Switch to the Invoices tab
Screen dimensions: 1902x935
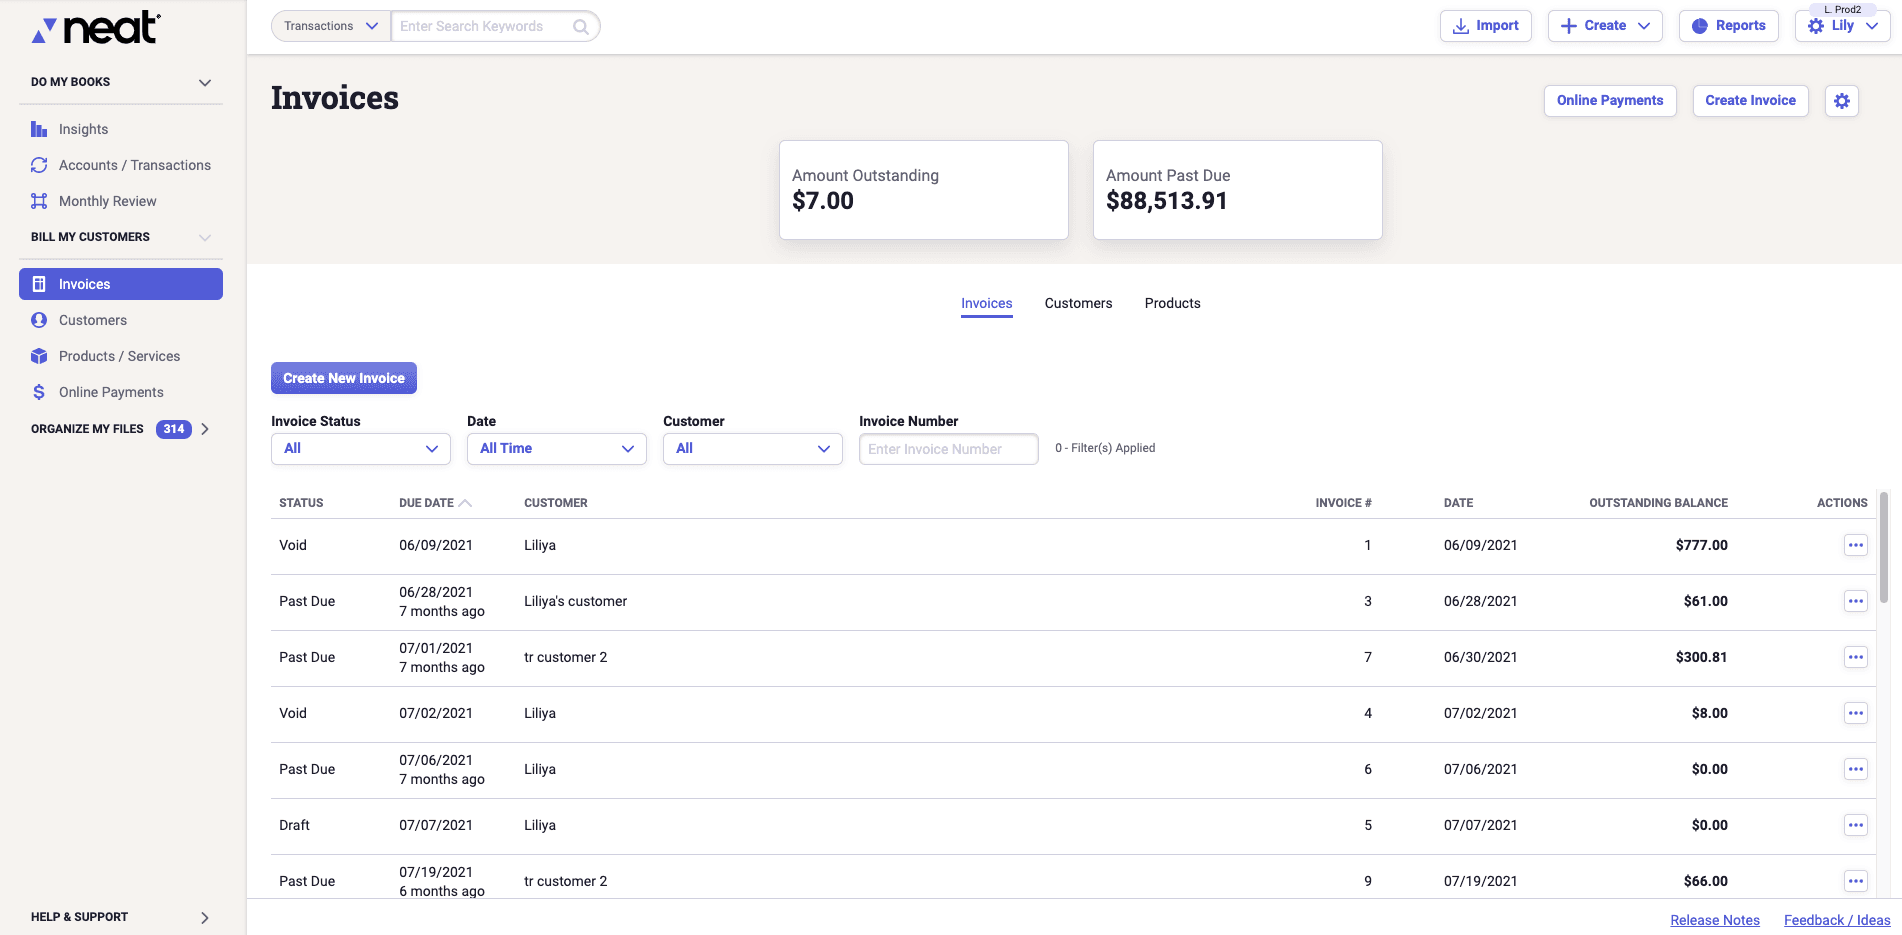[987, 303]
